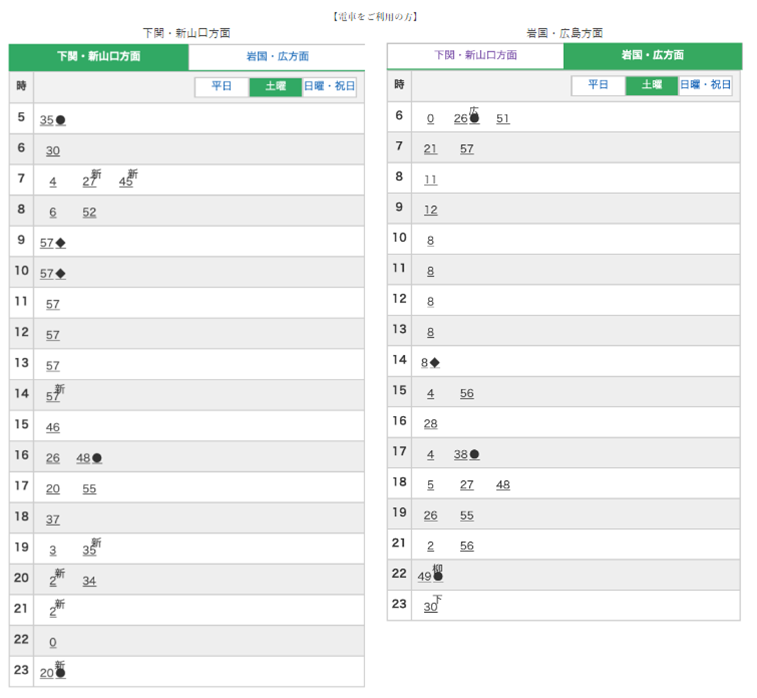The image size is (757, 698).
Task: Select 土曜 in the 岩国・広方面 timetable
Action: click(x=652, y=86)
